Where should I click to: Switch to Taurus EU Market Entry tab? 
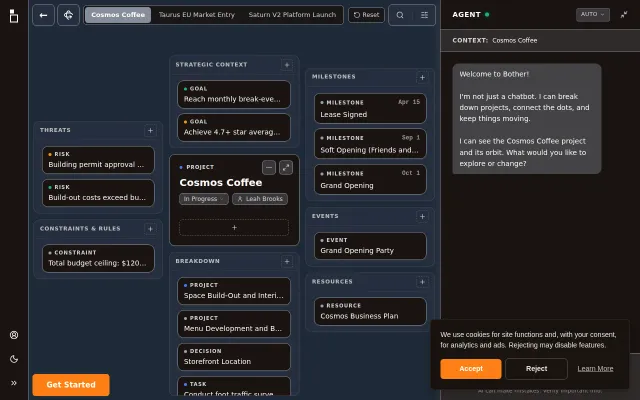point(197,15)
